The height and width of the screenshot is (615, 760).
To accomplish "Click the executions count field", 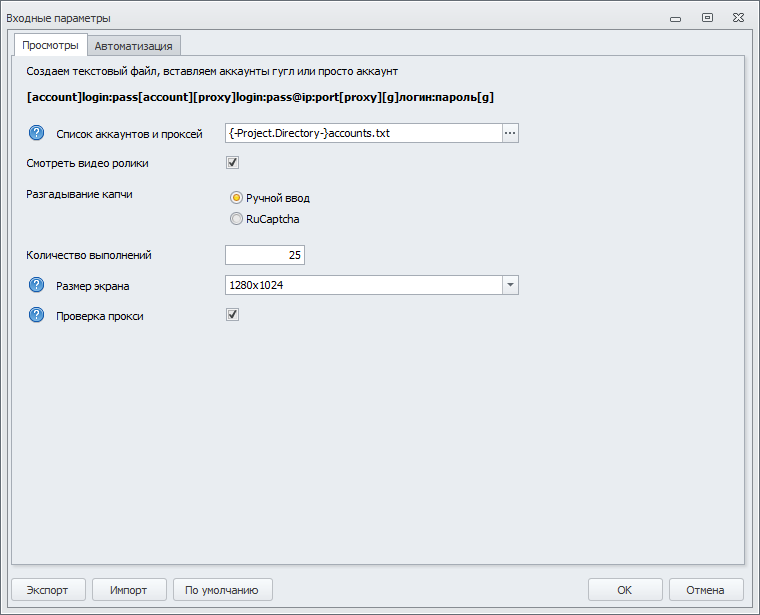I will pyautogui.click(x=265, y=255).
